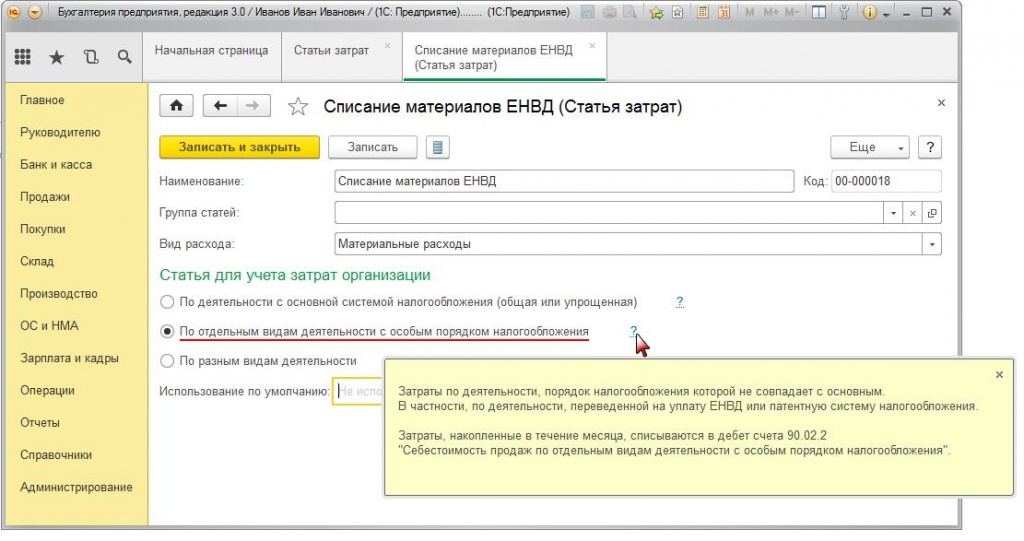Open the 'Группа статей' dropdown list

(893, 213)
